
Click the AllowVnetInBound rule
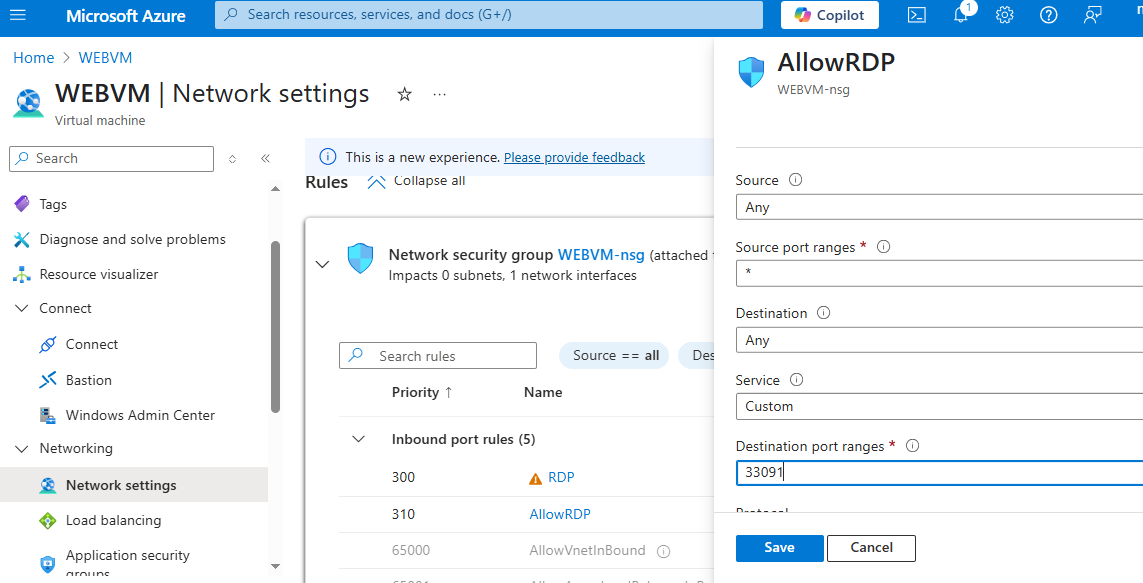(x=588, y=551)
